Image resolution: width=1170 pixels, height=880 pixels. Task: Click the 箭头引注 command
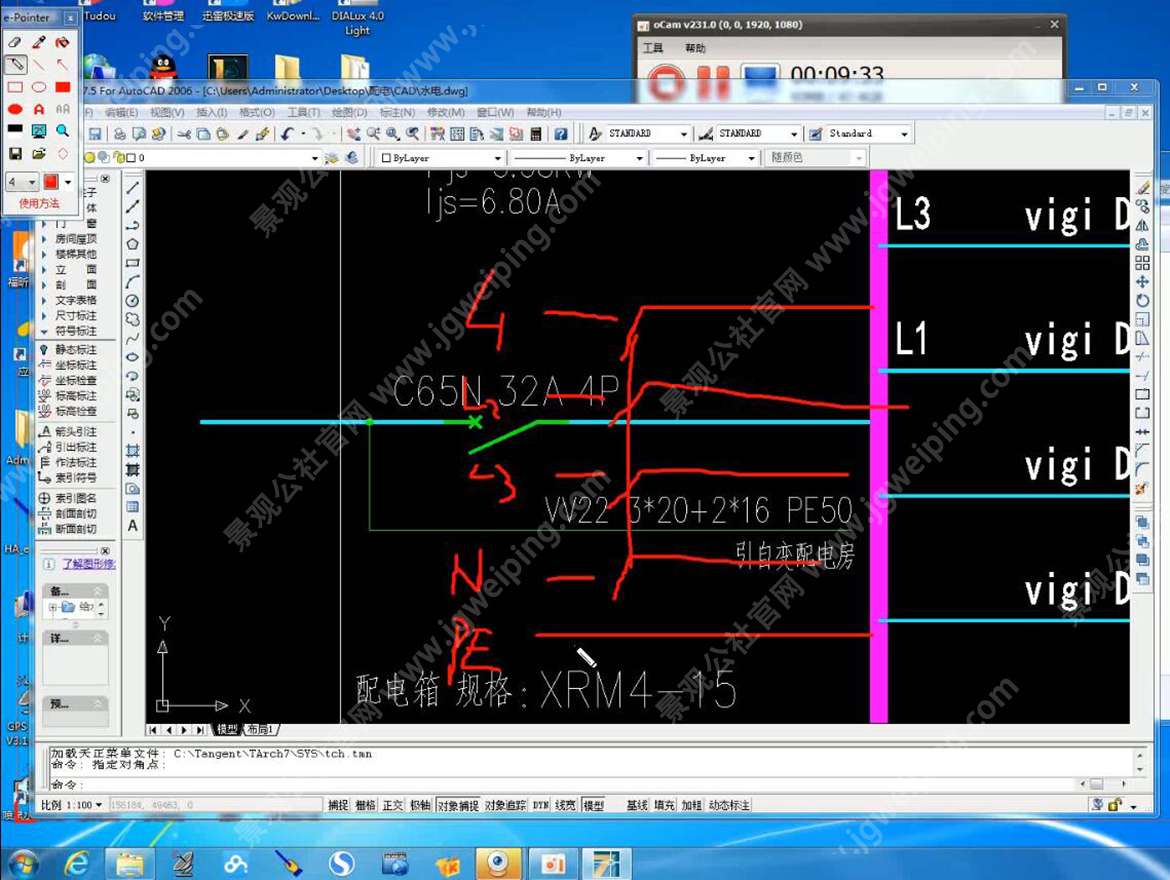[69, 431]
